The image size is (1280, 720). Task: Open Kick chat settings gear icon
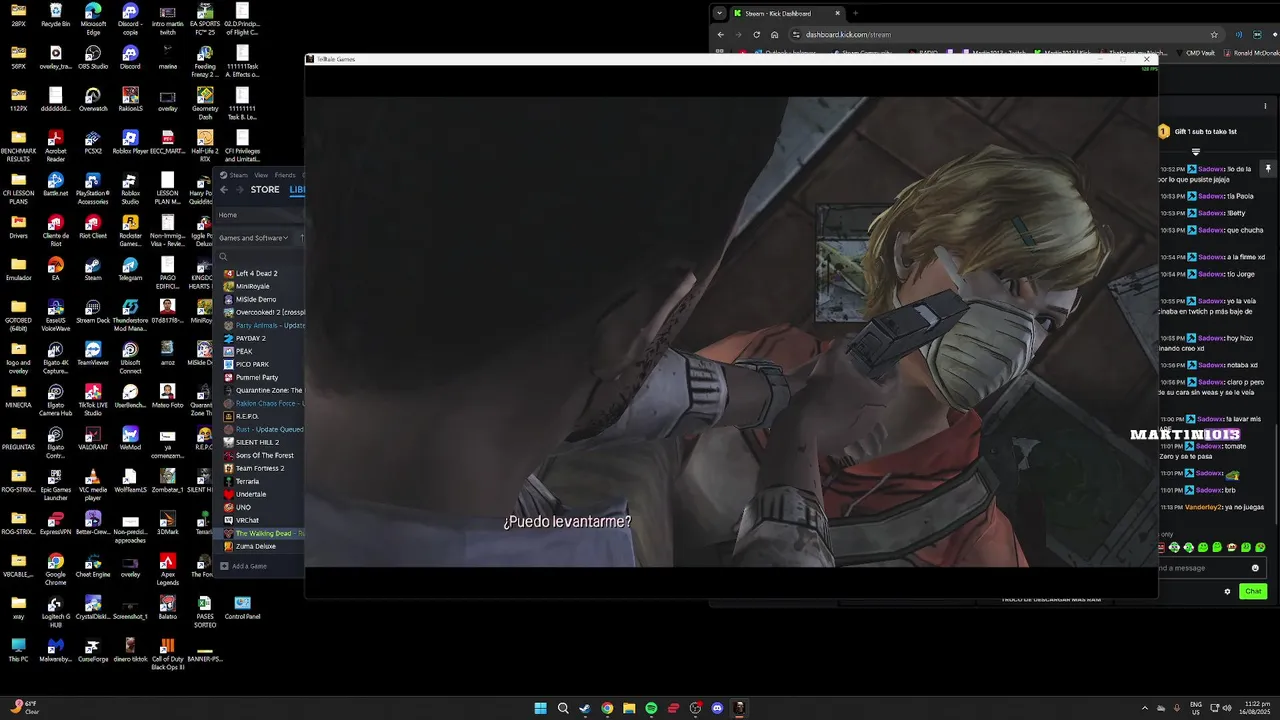coord(1228,591)
